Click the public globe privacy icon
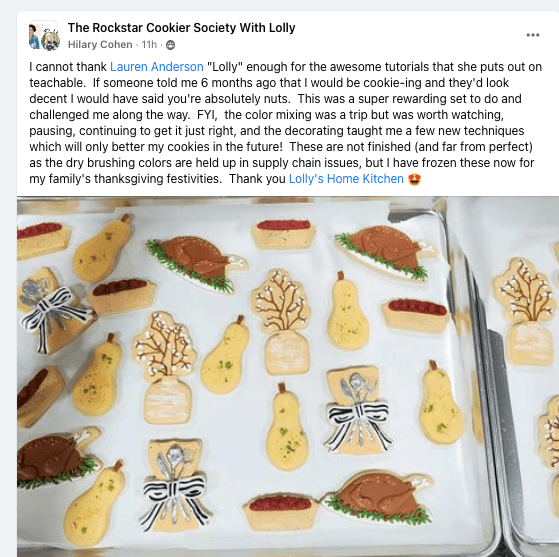559x557 pixels. [171, 45]
